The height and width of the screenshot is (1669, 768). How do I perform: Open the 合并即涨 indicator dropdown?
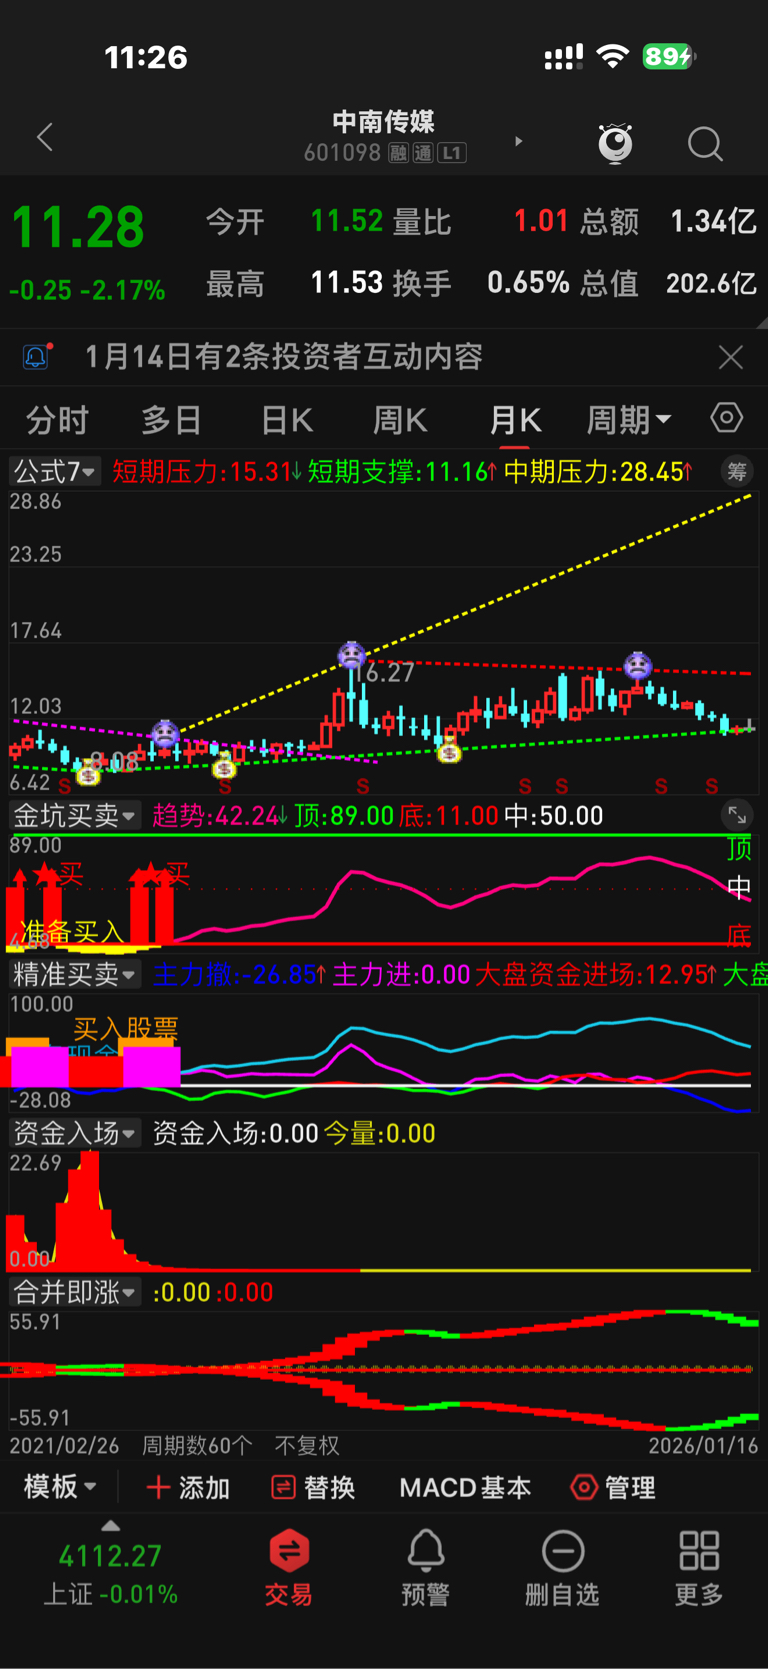74,1292
